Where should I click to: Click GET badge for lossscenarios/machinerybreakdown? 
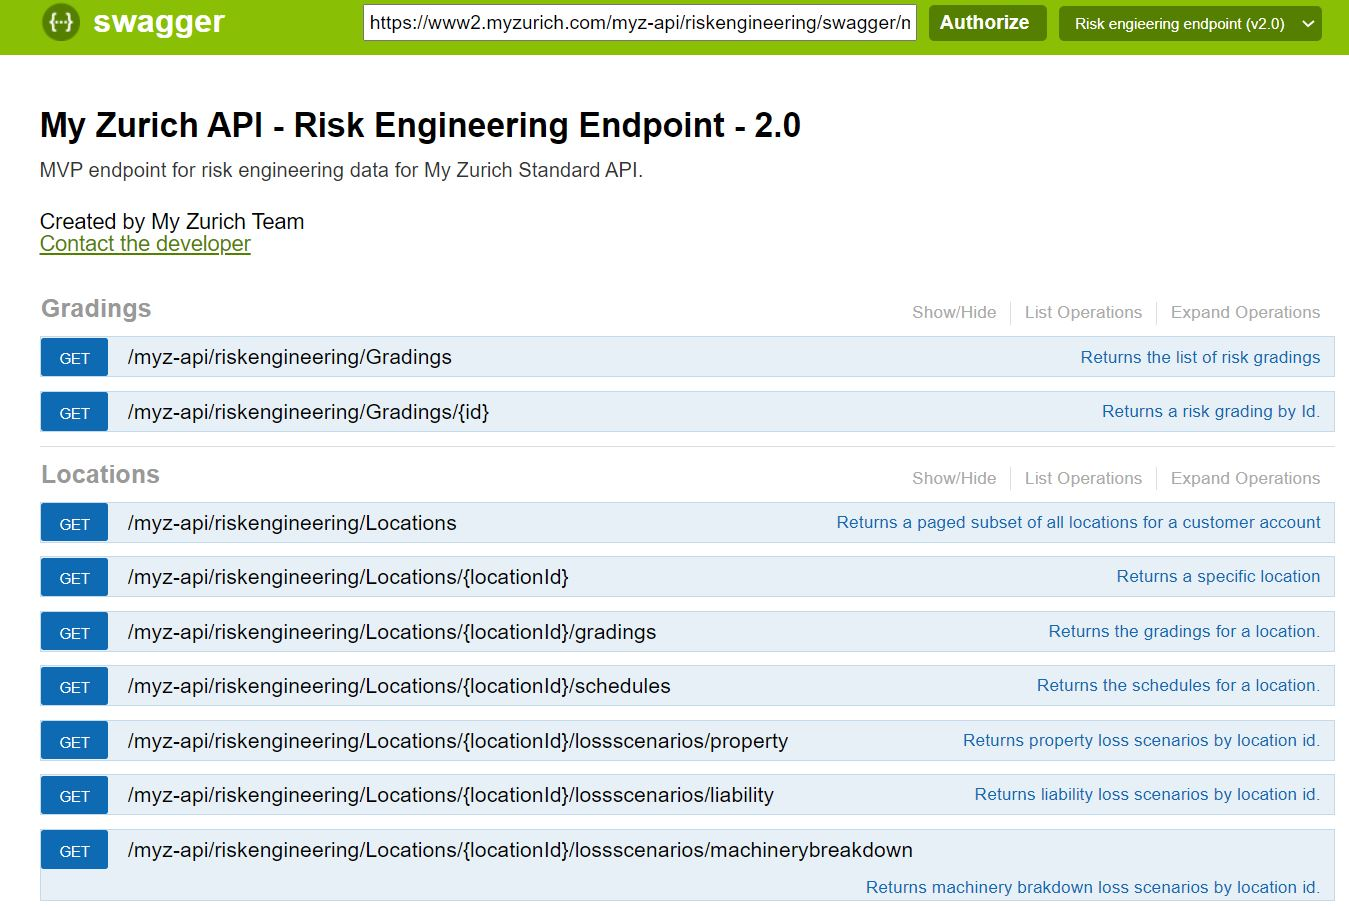[x=75, y=851]
